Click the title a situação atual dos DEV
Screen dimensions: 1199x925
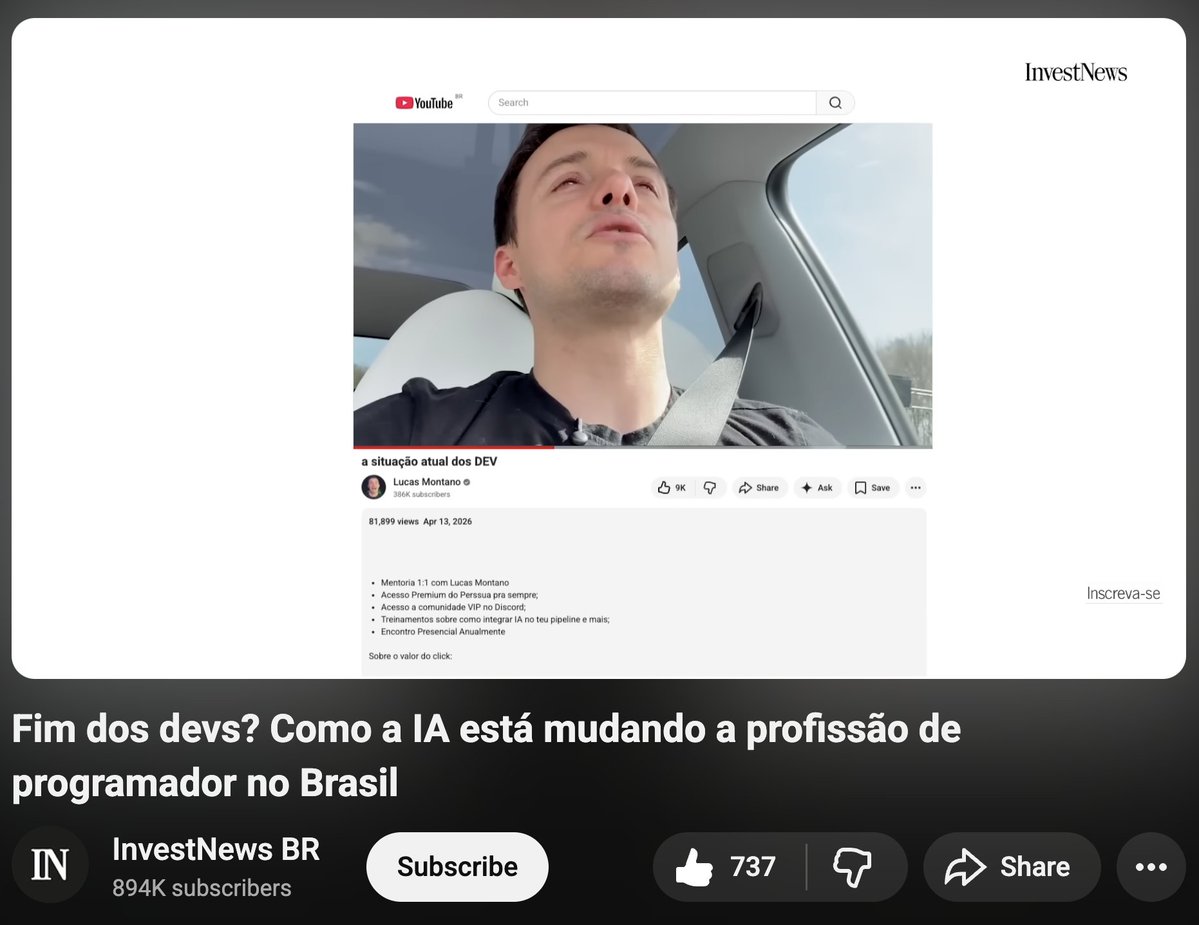pos(429,462)
